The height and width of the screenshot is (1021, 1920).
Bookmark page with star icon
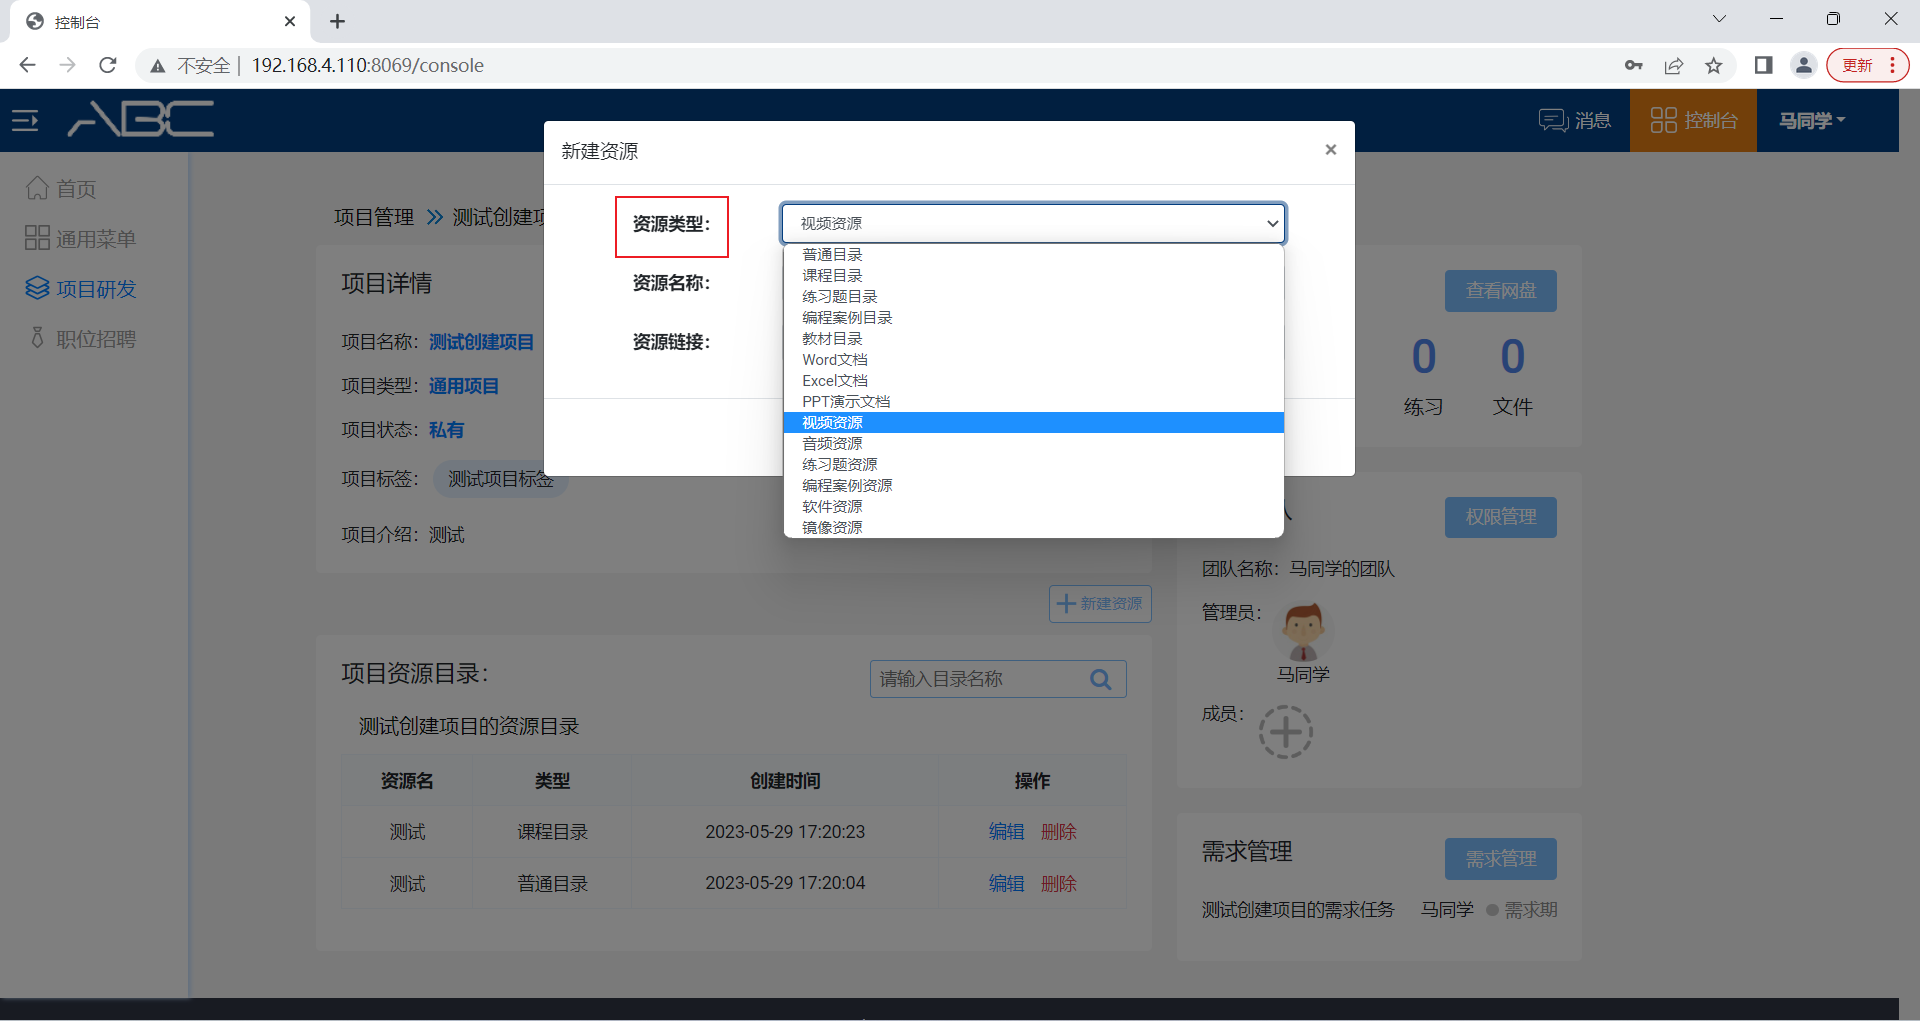pos(1714,66)
